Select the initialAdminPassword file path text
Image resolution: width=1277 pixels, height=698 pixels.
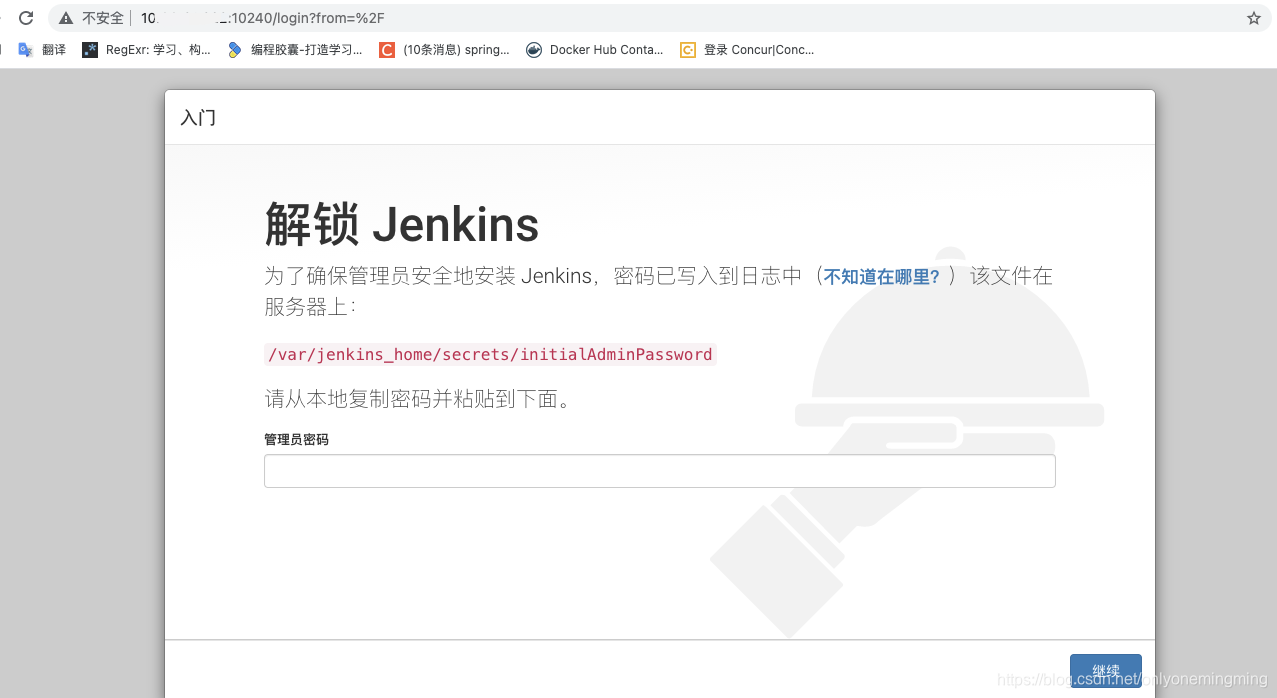(490, 354)
